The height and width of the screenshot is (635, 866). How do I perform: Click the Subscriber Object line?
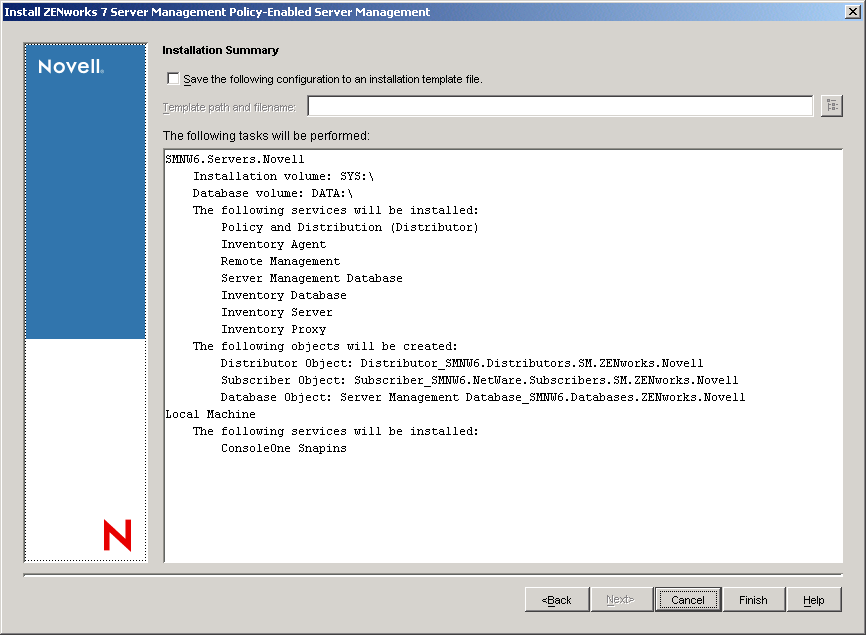(x=479, y=381)
